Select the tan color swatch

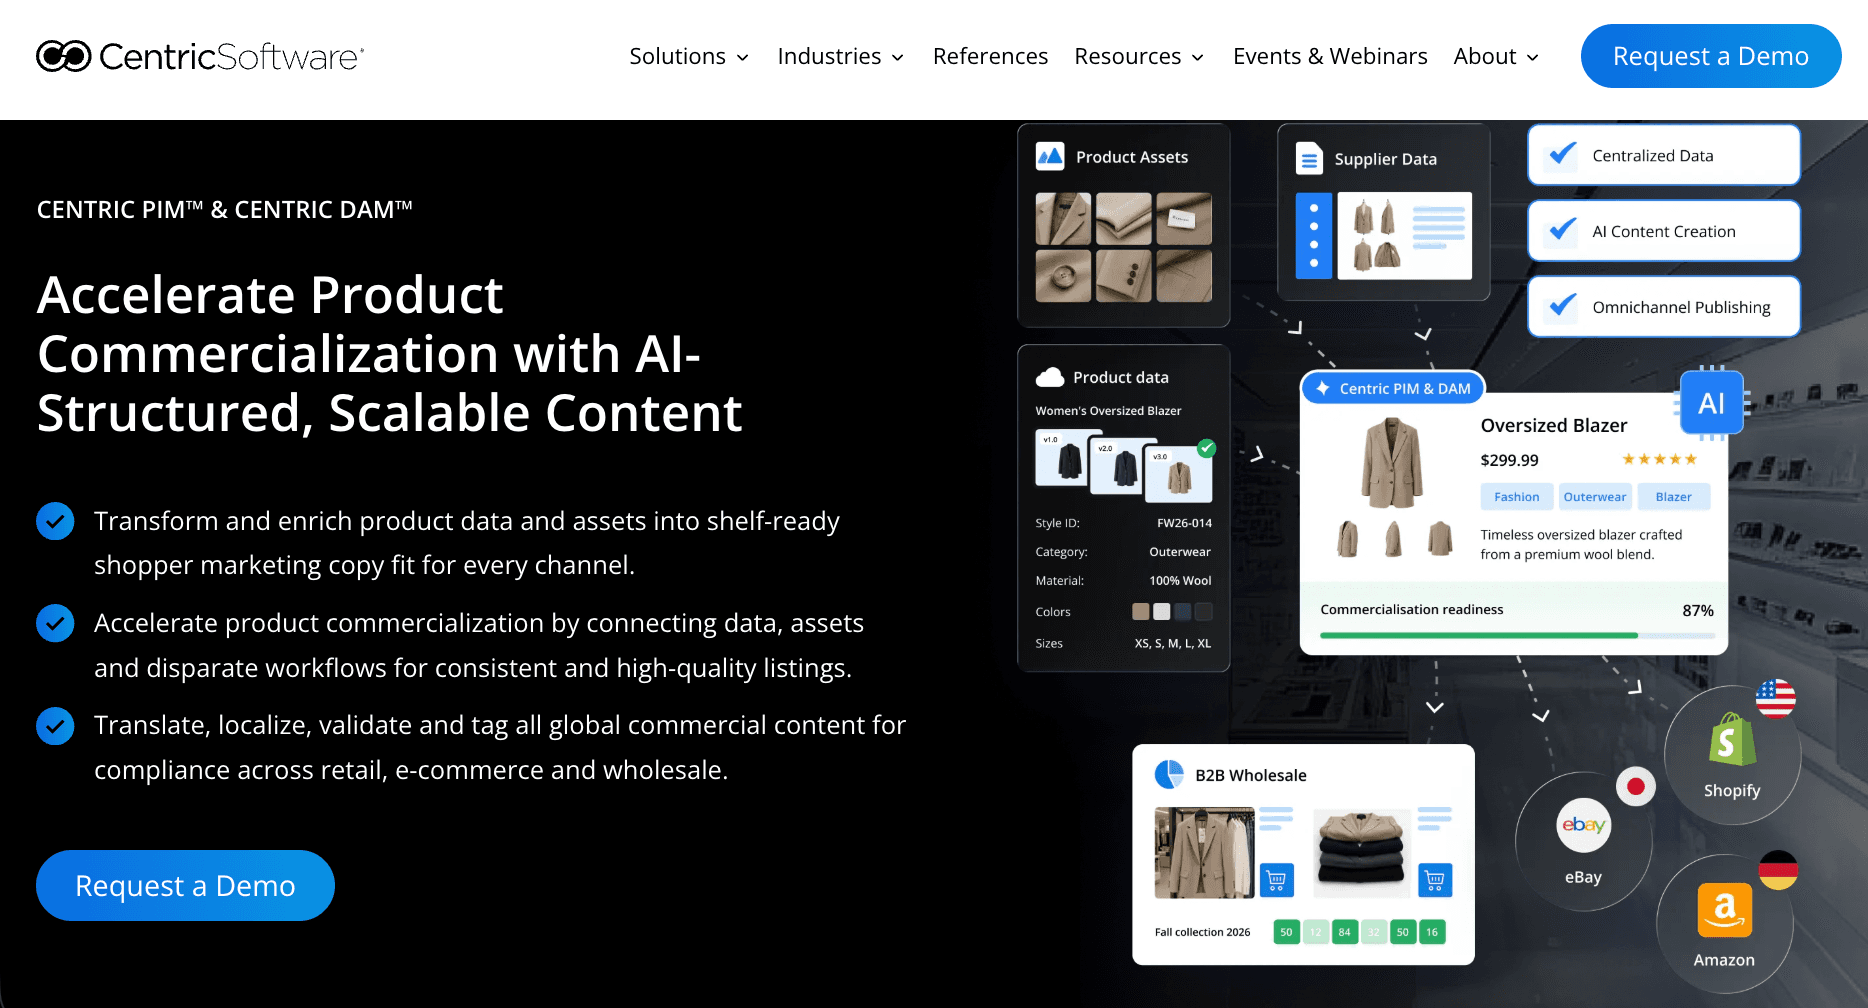1141,611
